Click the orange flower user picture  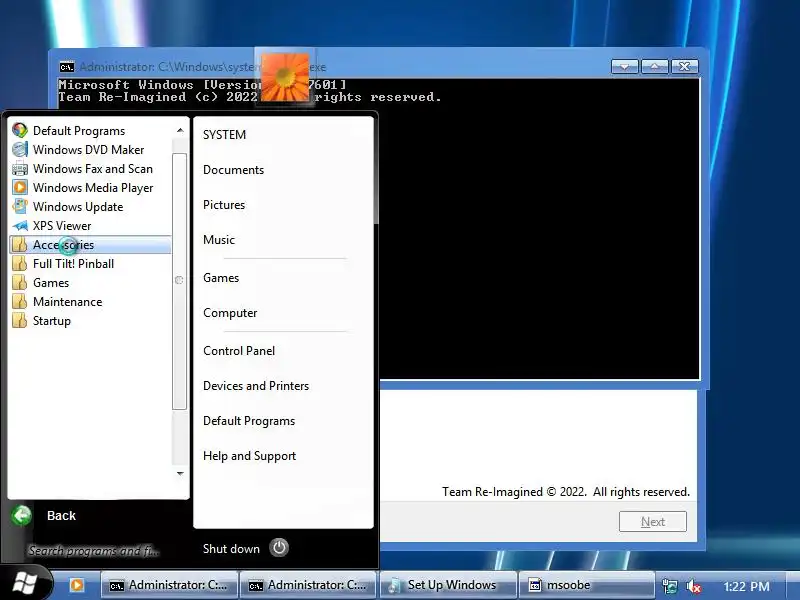285,76
